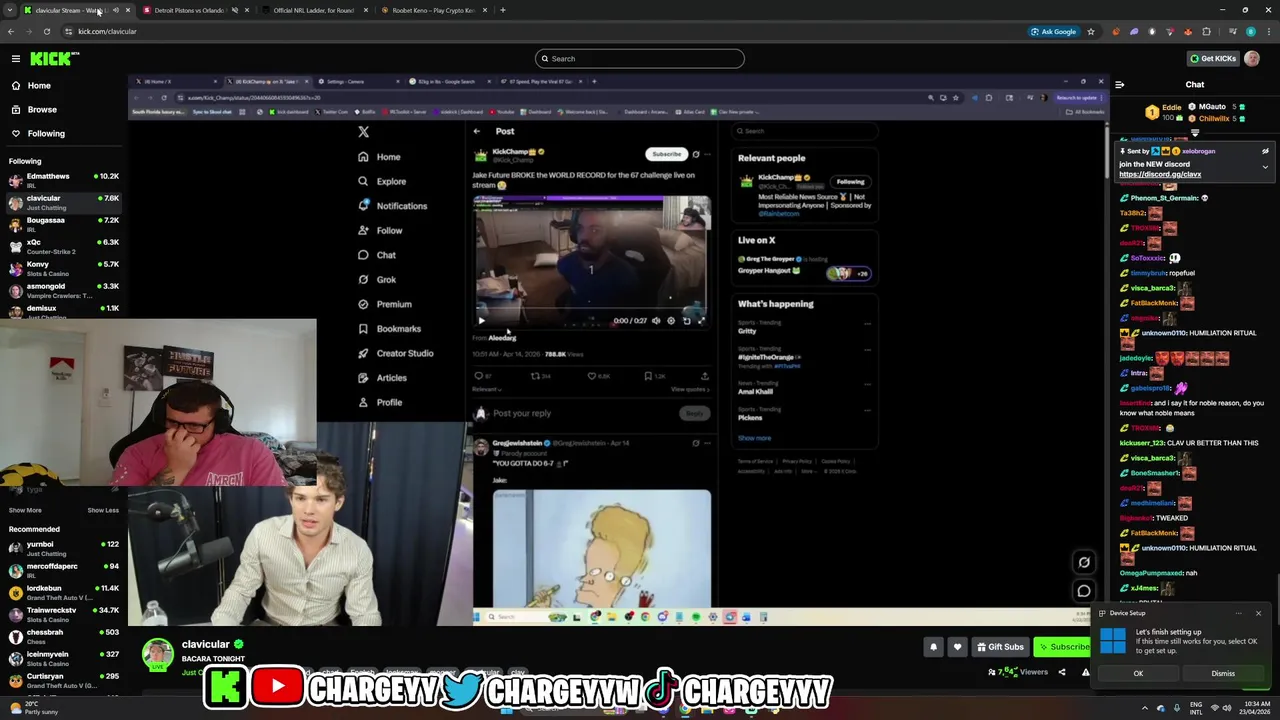Unpin the pinned chat message

1265,151
